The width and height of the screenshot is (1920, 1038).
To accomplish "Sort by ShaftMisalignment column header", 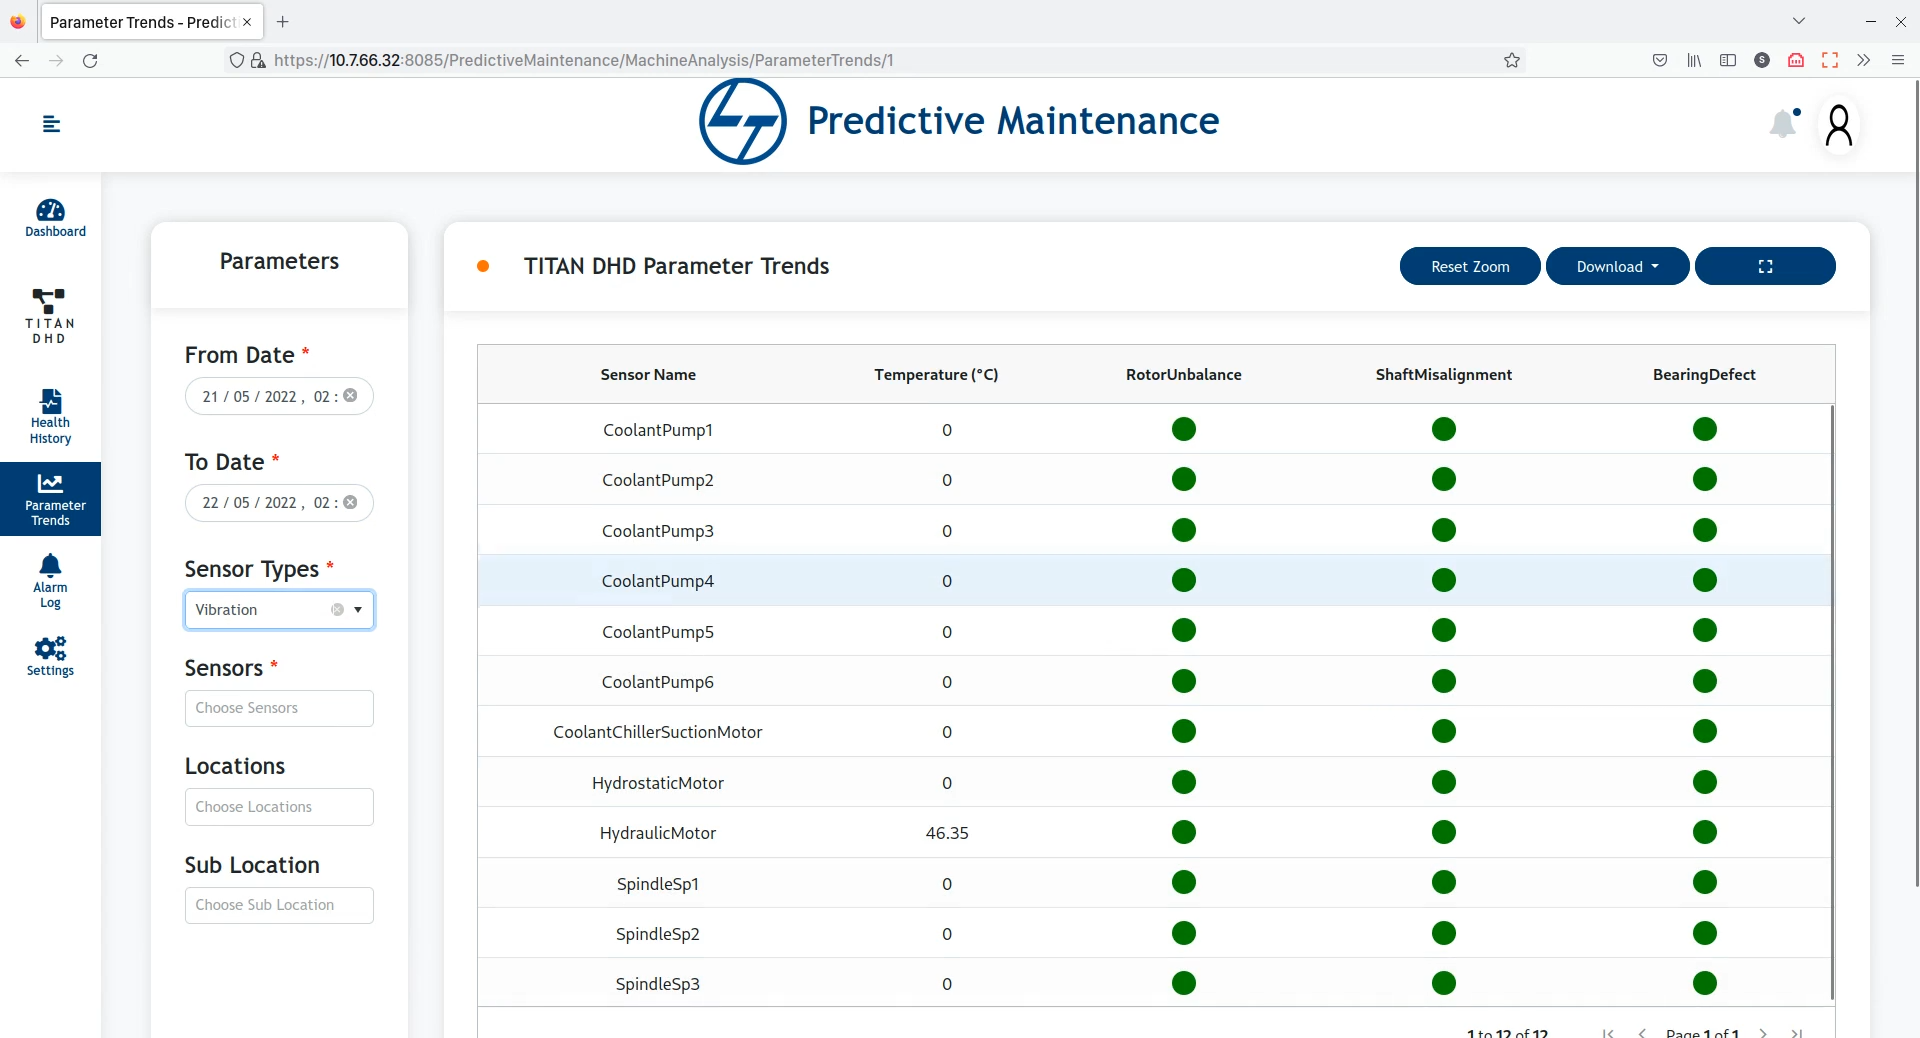I will pyautogui.click(x=1443, y=375).
